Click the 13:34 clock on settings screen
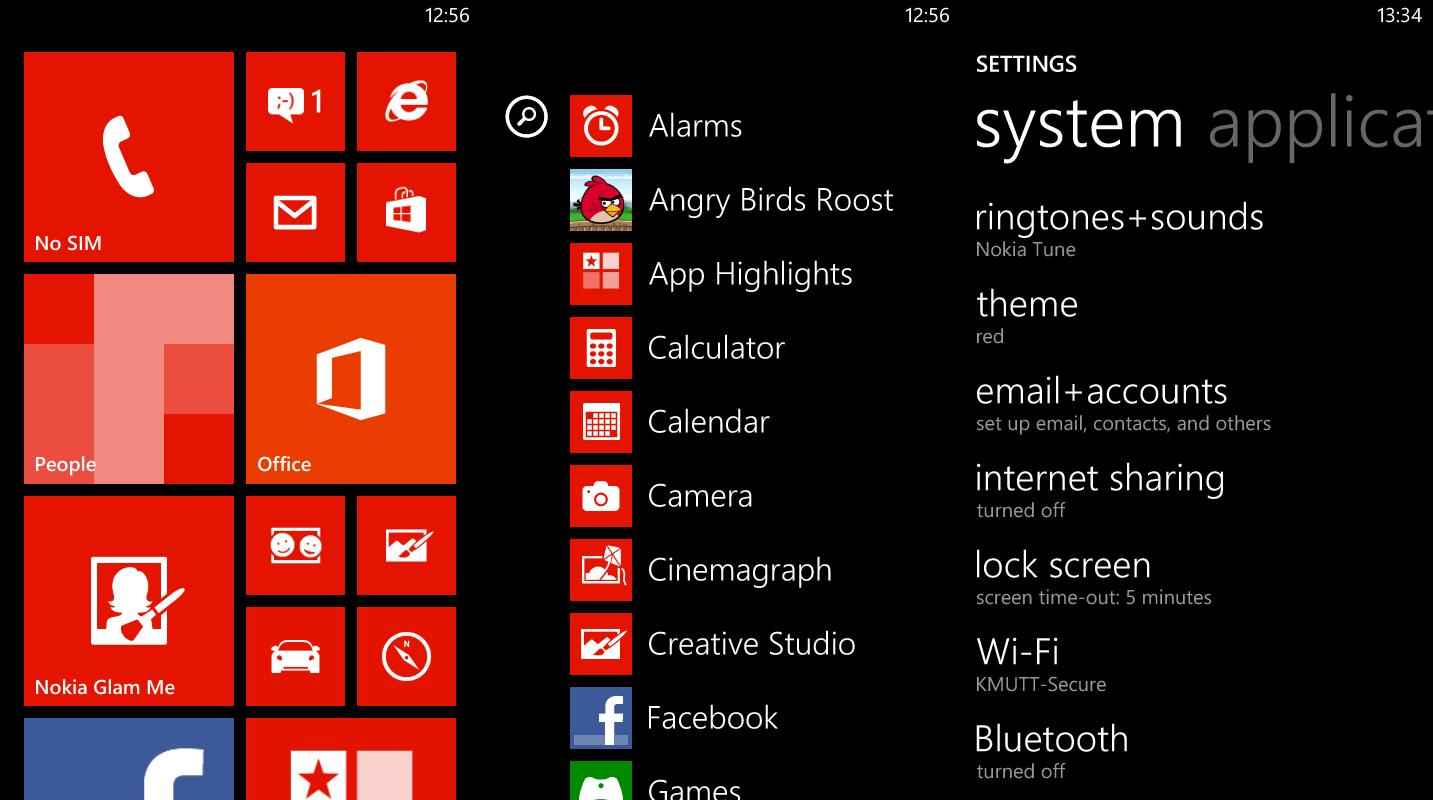 1398,15
